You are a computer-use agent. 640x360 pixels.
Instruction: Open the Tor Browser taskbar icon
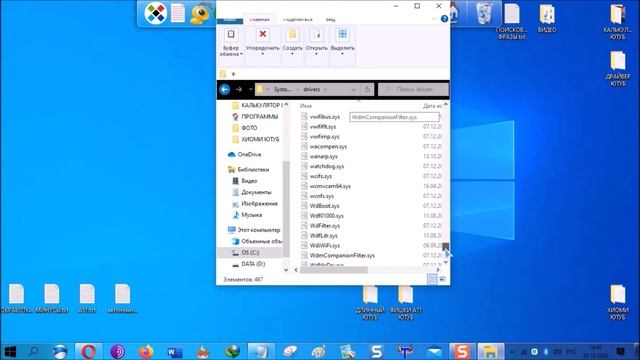coord(118,351)
